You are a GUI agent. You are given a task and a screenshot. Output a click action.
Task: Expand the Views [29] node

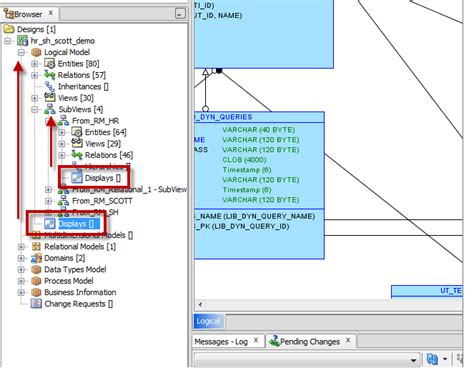[x=62, y=144]
